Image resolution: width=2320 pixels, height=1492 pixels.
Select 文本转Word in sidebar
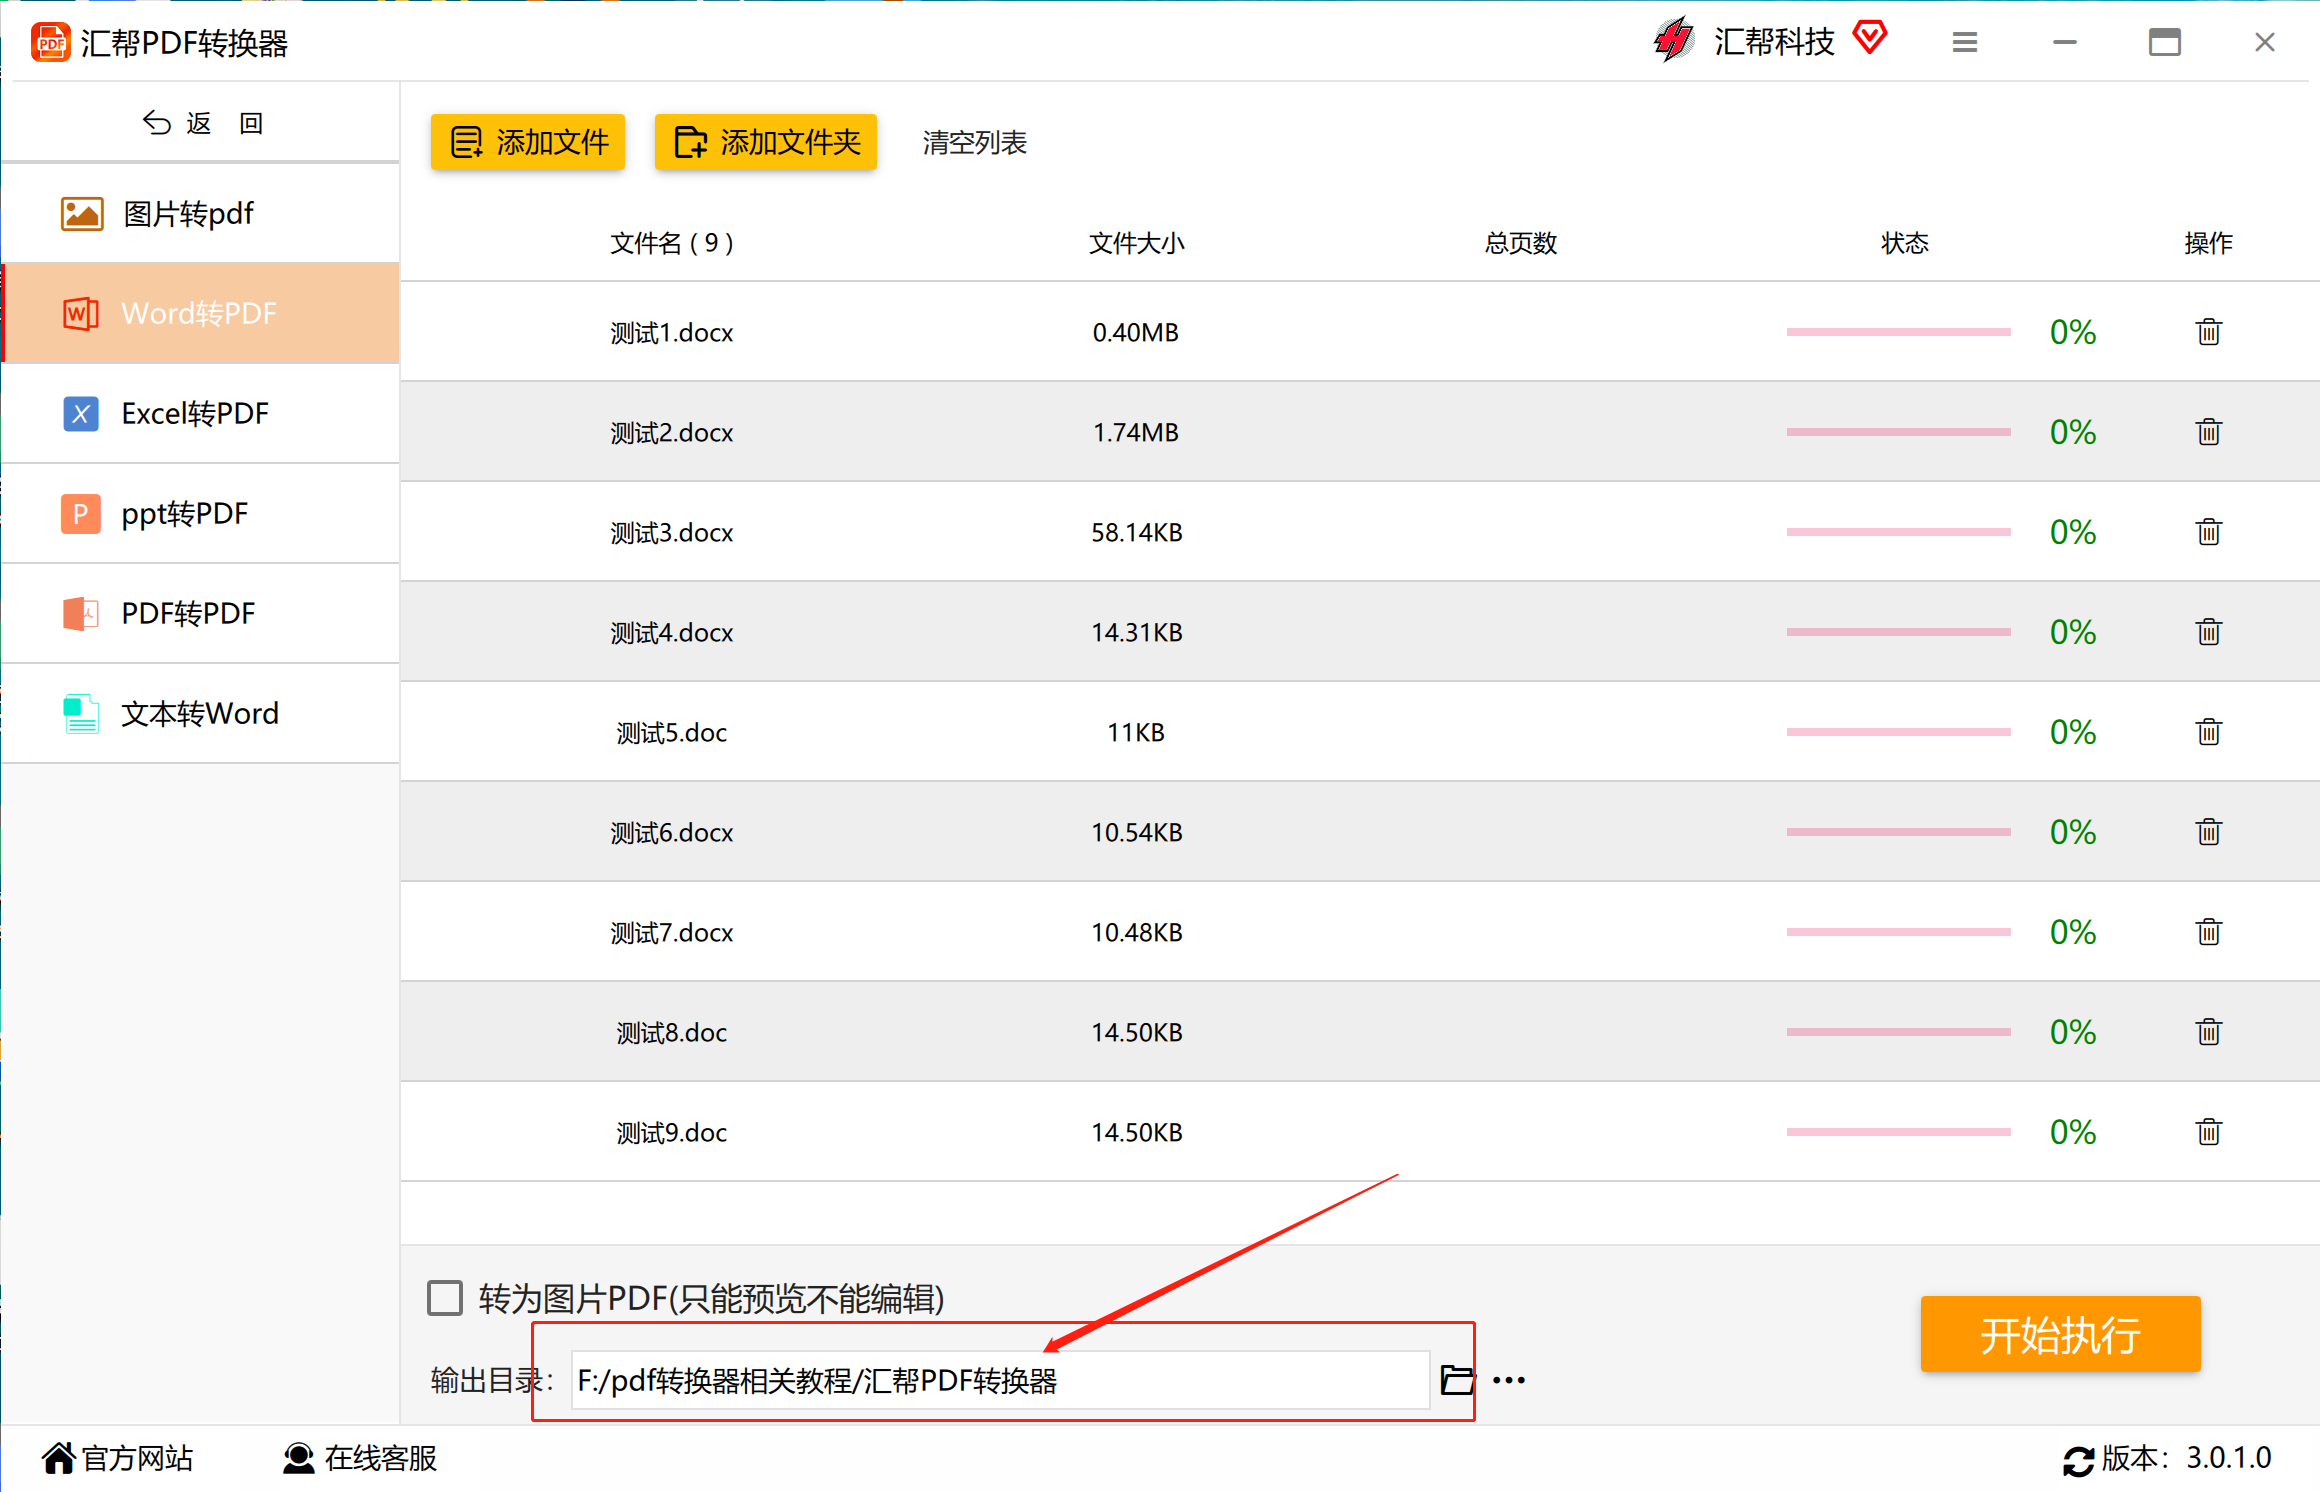(201, 713)
